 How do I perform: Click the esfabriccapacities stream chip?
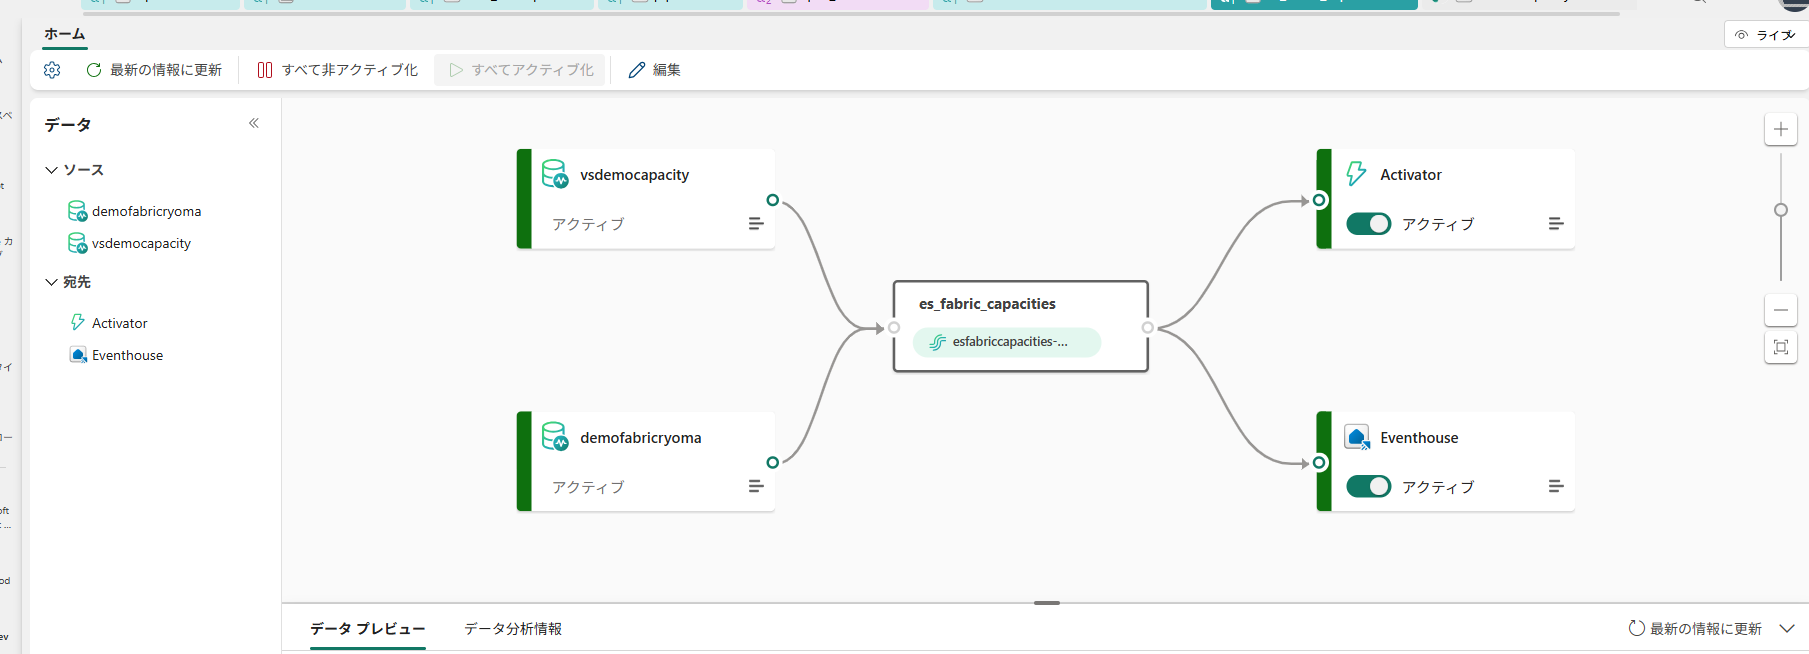point(1007,342)
